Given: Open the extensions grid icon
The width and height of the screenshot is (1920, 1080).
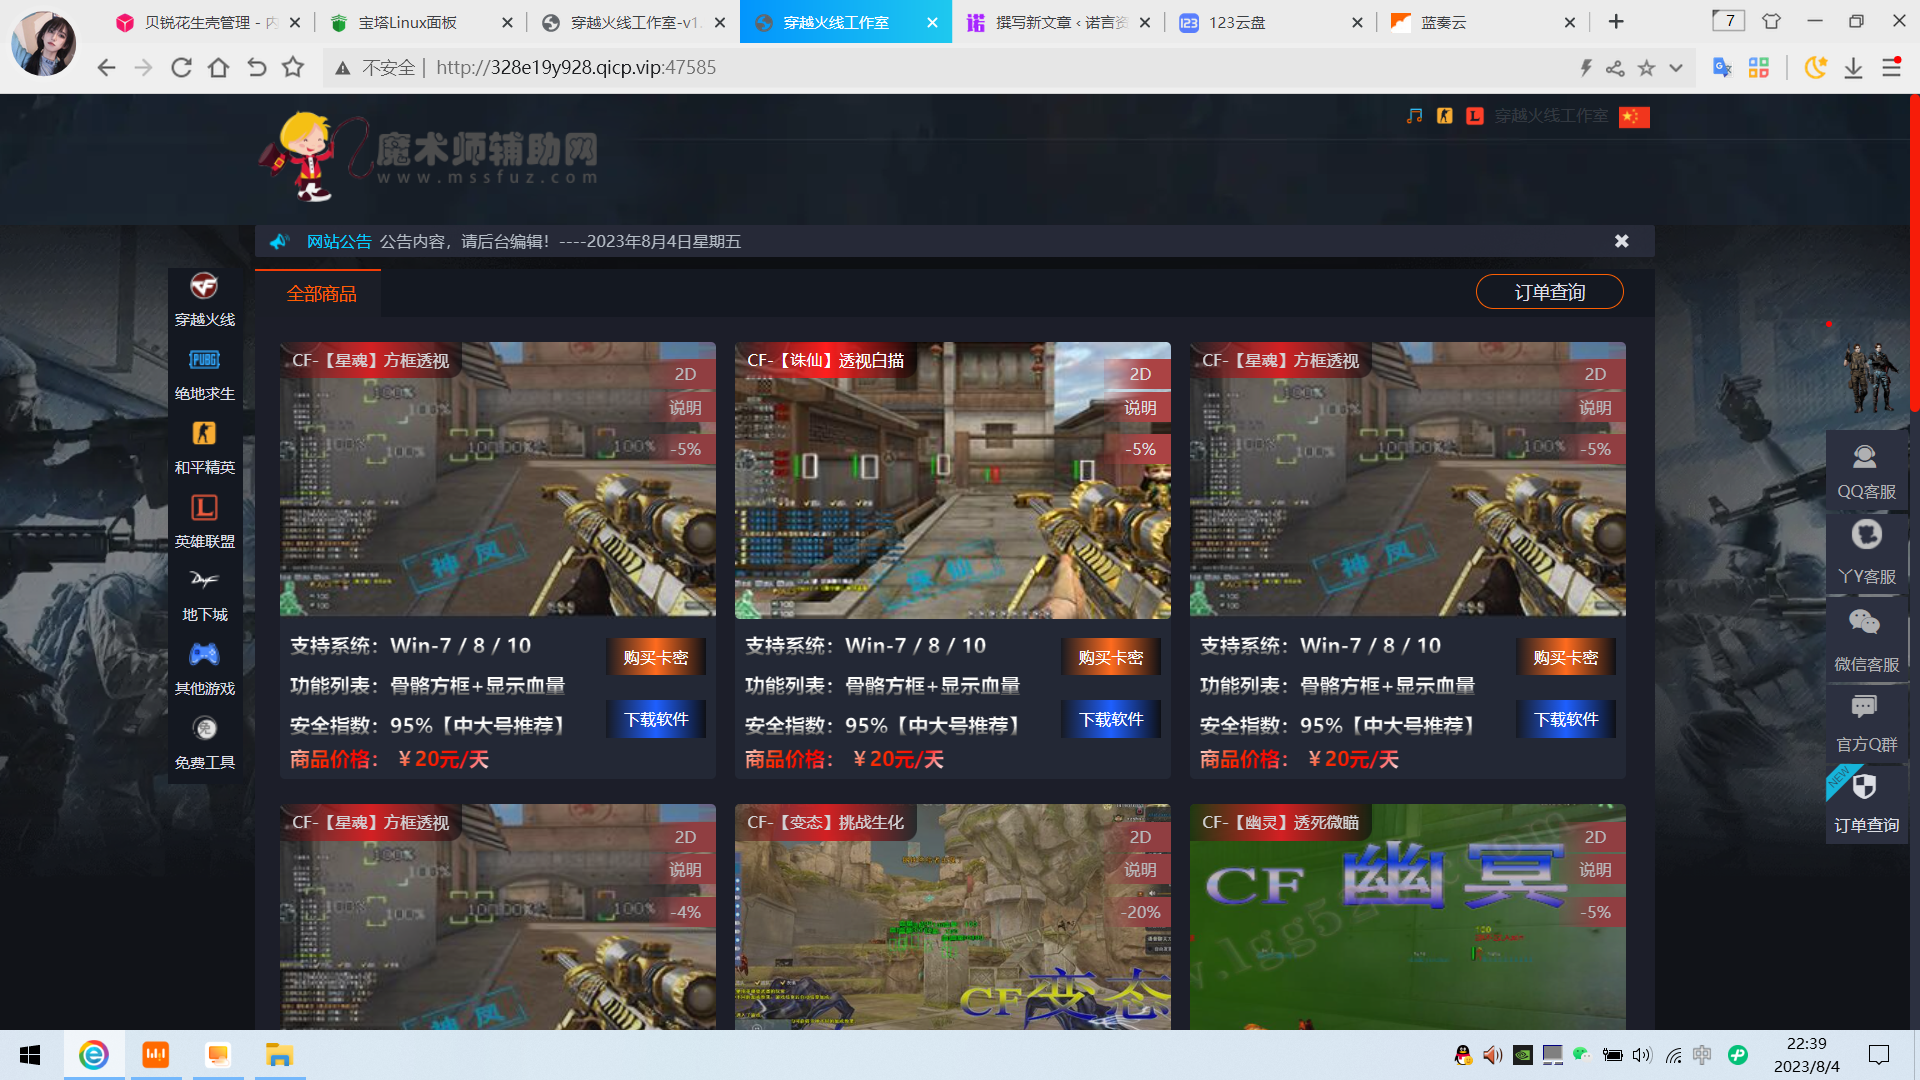Looking at the screenshot, I should point(1759,68).
